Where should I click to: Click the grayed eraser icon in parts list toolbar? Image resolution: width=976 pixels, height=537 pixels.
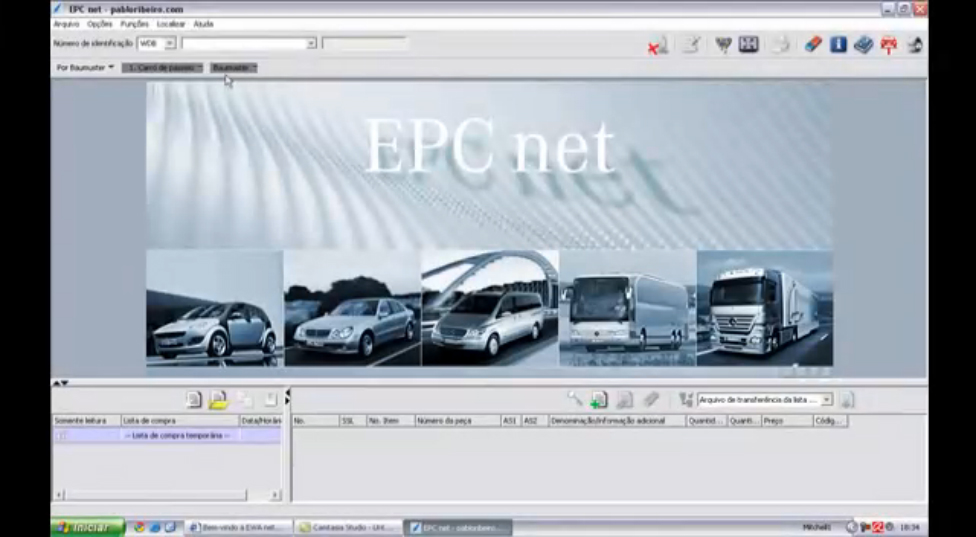click(x=651, y=399)
